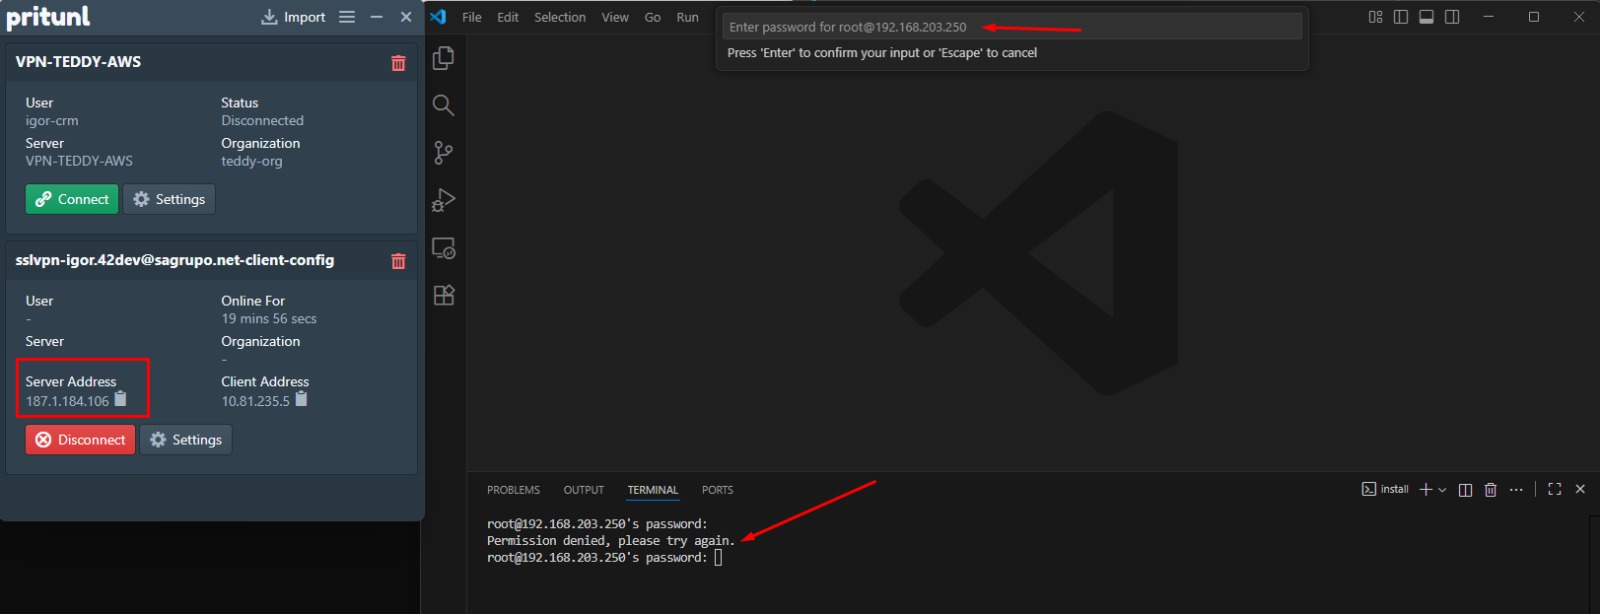Toggle the bottom panel layout button

tap(1426, 17)
